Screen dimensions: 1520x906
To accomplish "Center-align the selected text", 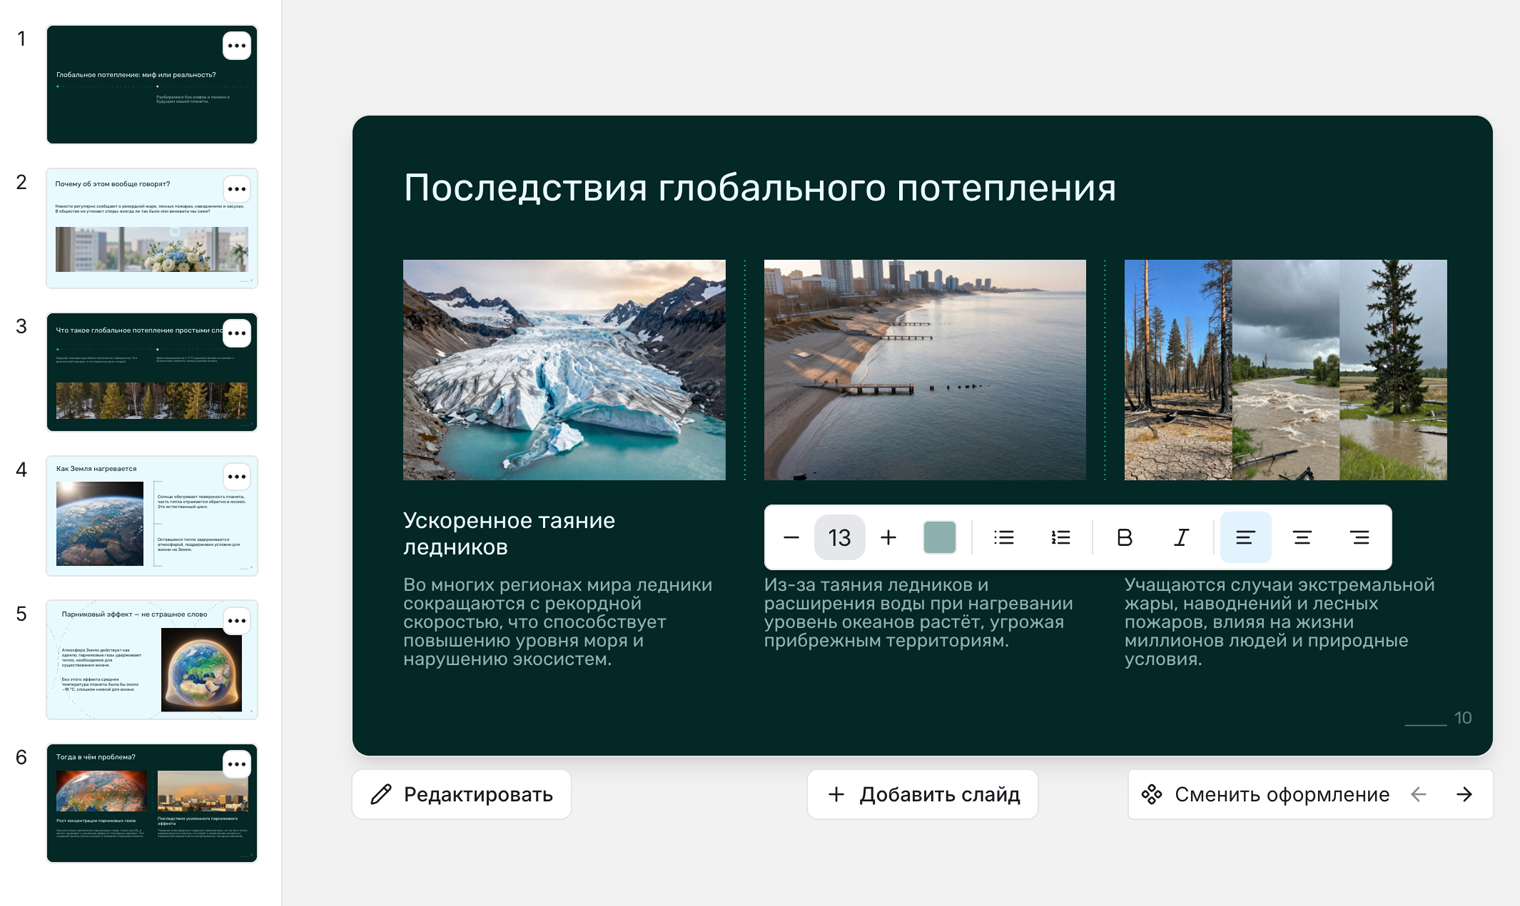I will (1302, 537).
